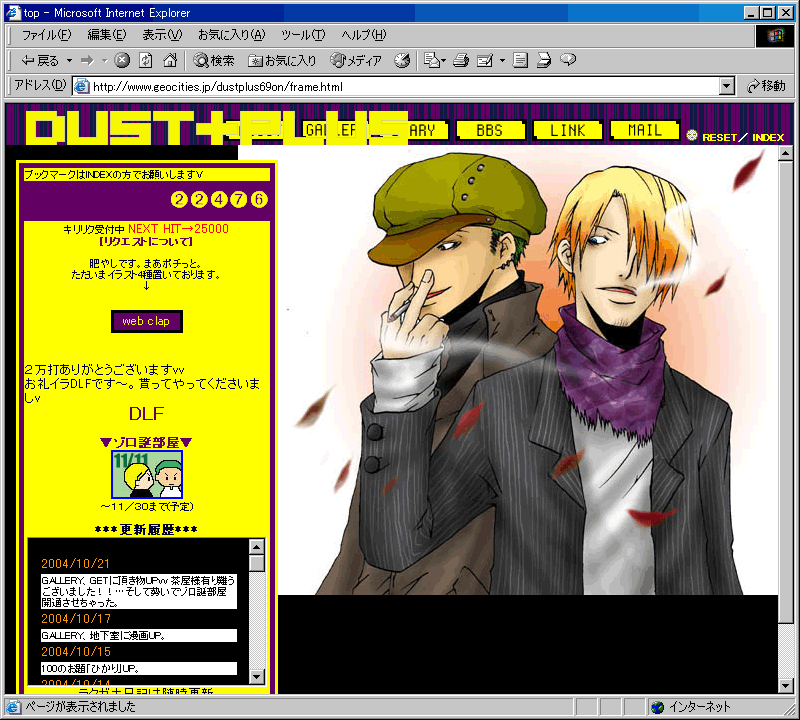Image resolution: width=800 pixels, height=720 pixels.
Task: Click the update history box scroll-down arrow
Action: 257,677
